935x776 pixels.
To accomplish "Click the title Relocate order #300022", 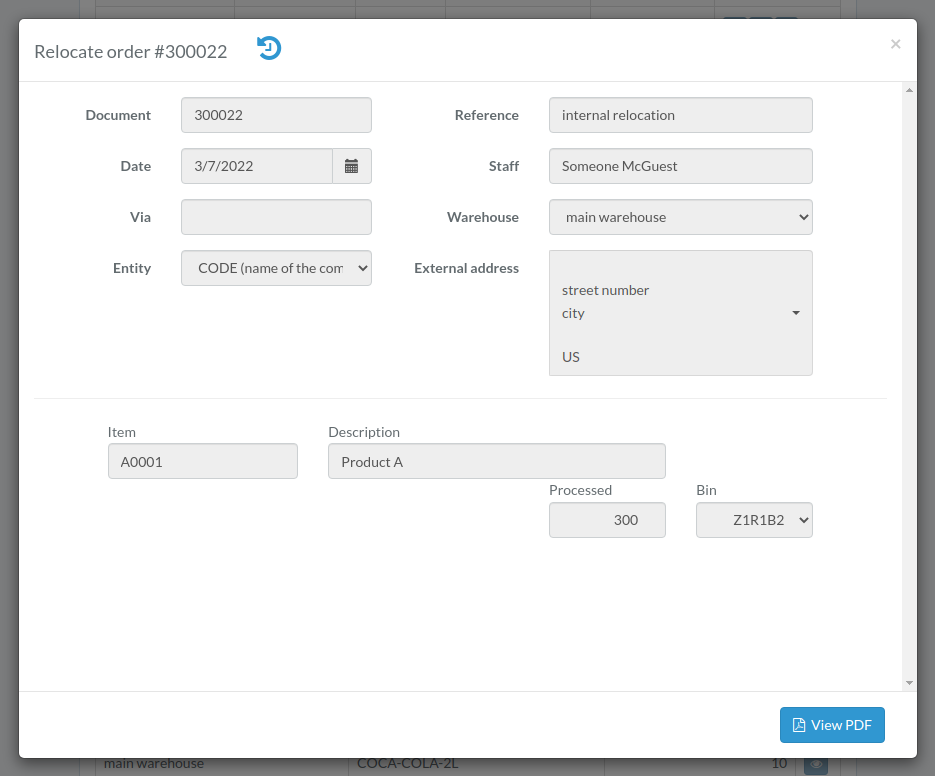I will click(131, 52).
